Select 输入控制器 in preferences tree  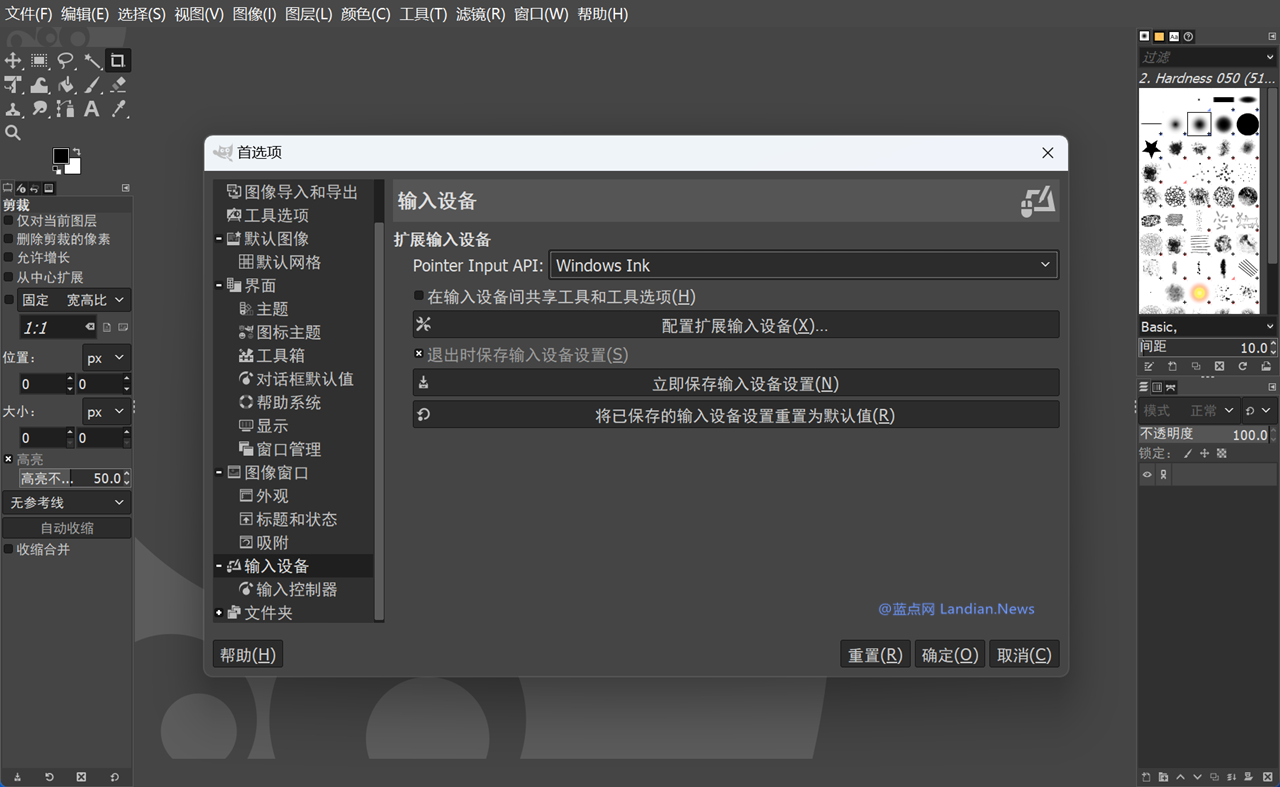pyautogui.click(x=296, y=589)
